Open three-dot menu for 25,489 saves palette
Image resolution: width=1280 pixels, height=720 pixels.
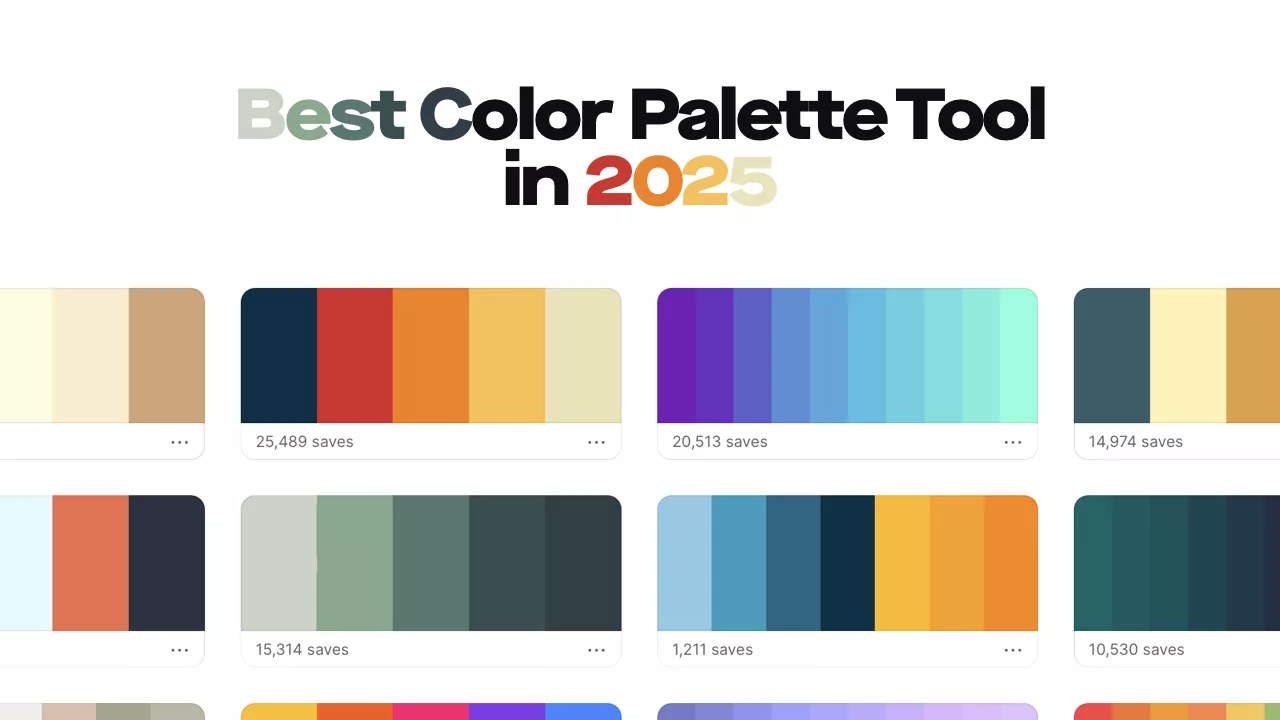(596, 442)
